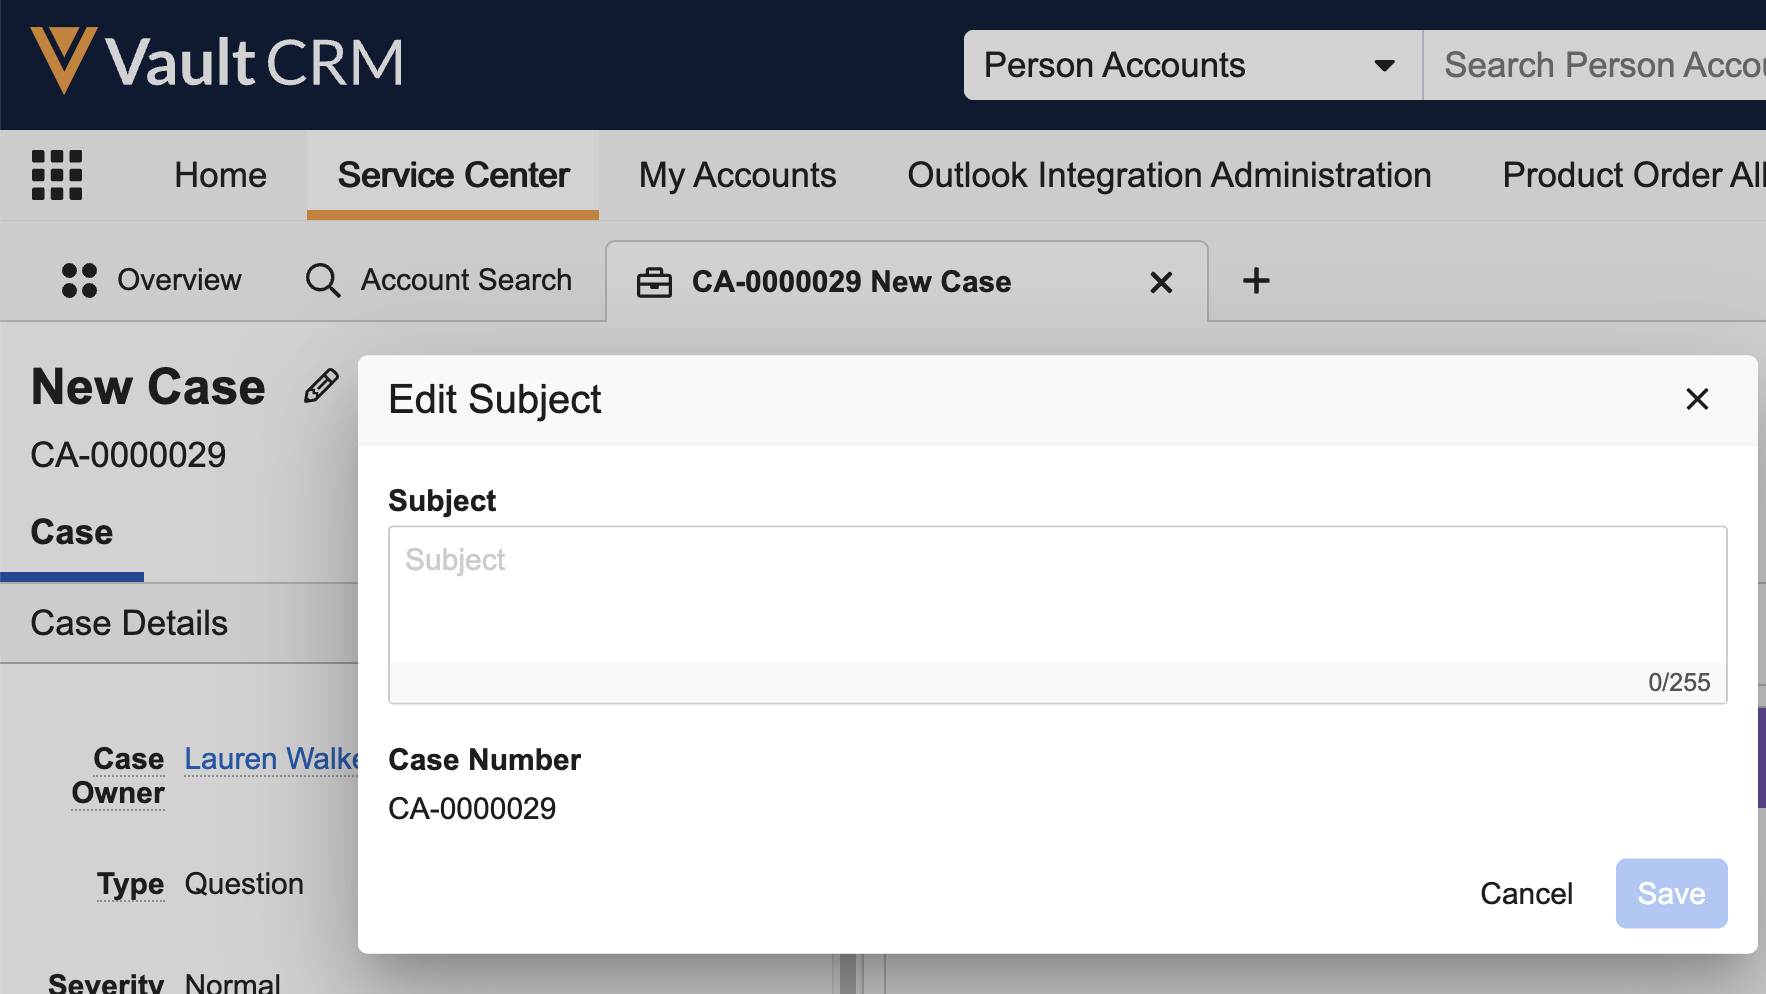Click the Vault CRM logo
1766x994 pixels.
coord(217,62)
